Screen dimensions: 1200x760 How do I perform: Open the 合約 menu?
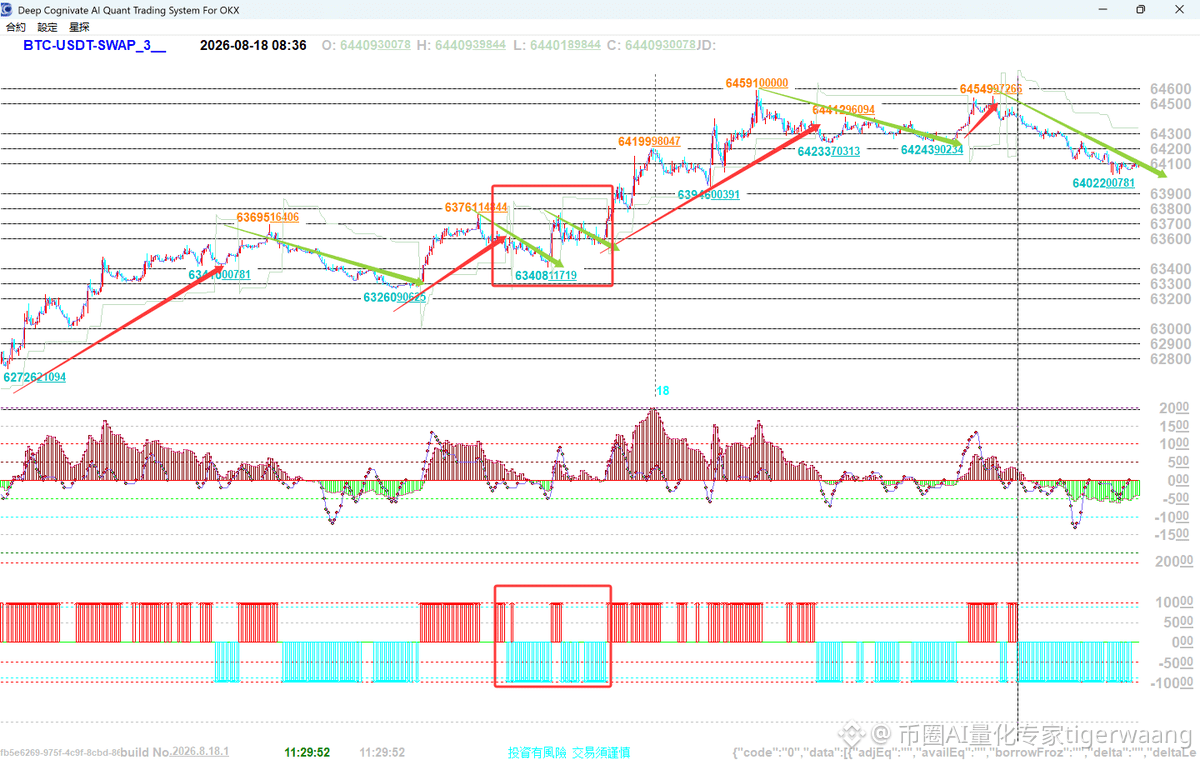pos(16,27)
